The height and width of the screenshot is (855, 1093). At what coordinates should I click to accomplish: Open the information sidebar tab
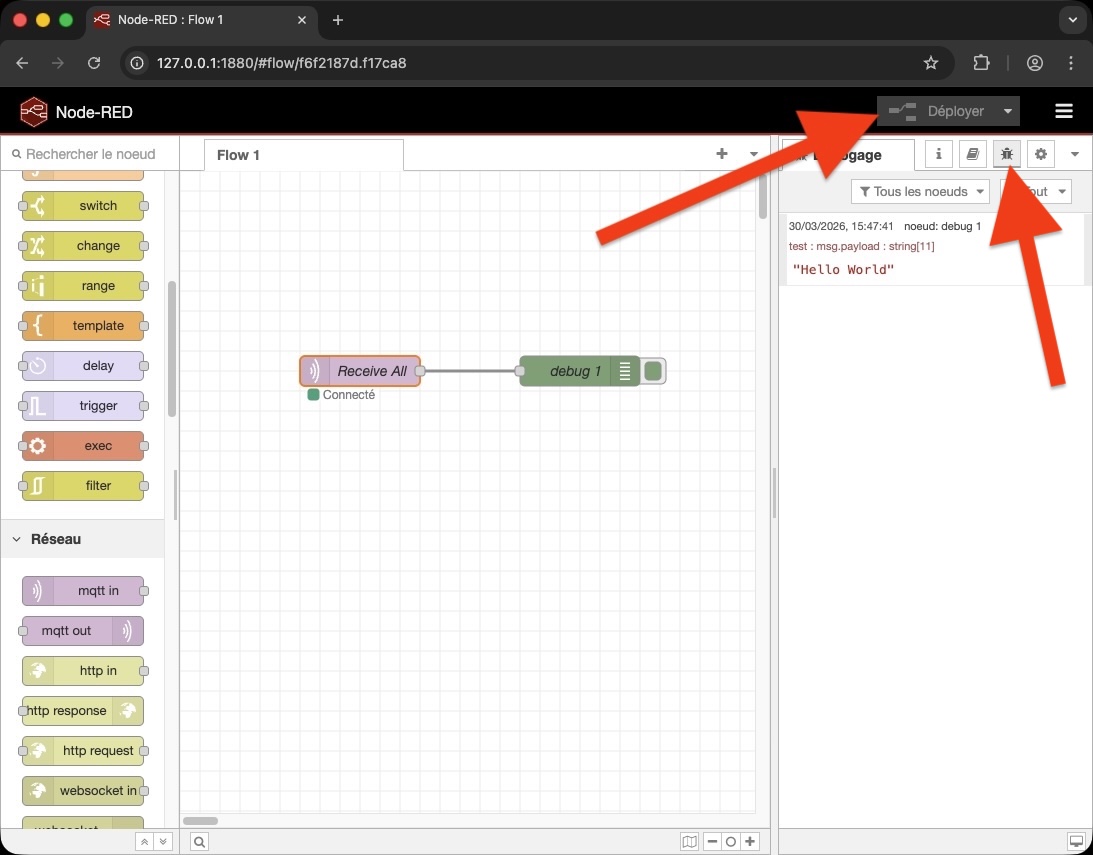pos(937,154)
